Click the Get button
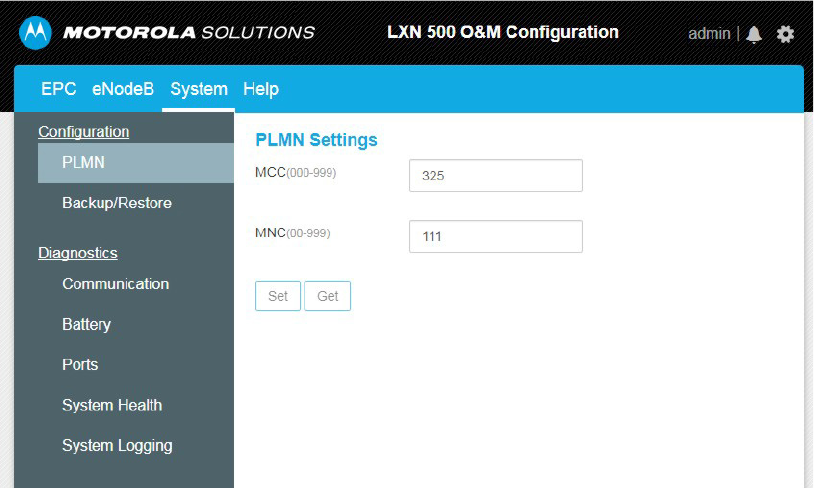The image size is (814, 488). [x=328, y=296]
